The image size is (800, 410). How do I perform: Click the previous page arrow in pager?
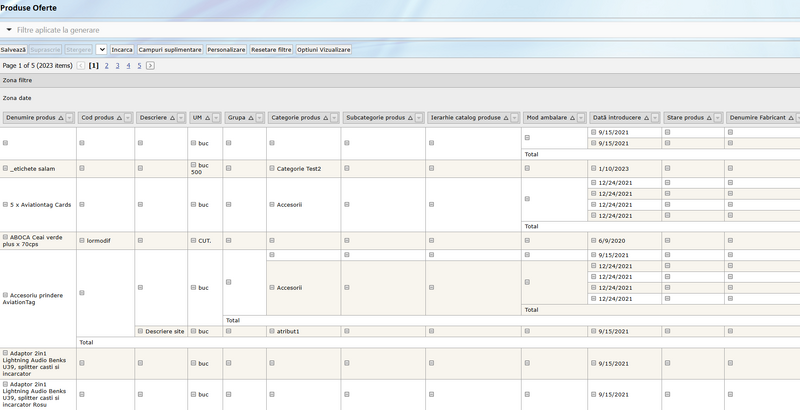(x=81, y=66)
